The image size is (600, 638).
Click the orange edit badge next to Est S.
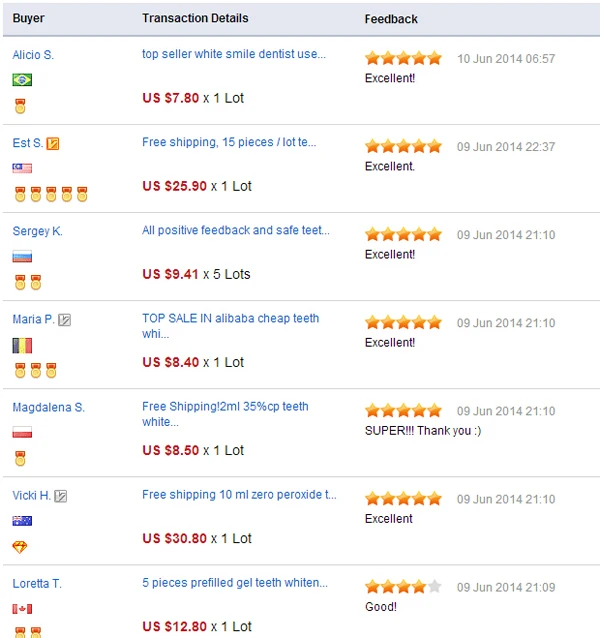click(x=52, y=144)
